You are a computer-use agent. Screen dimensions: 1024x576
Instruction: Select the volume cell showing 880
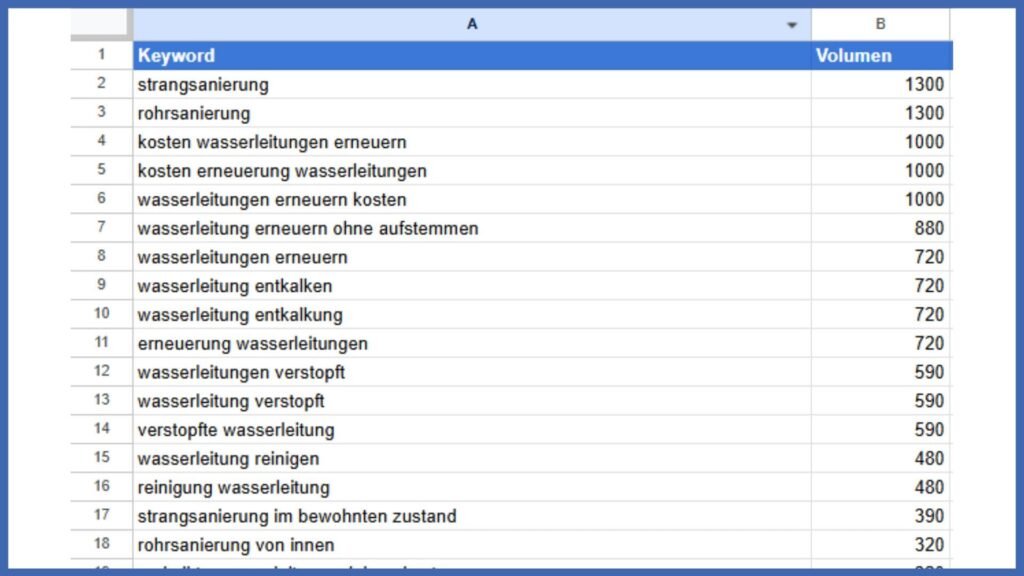880,229
